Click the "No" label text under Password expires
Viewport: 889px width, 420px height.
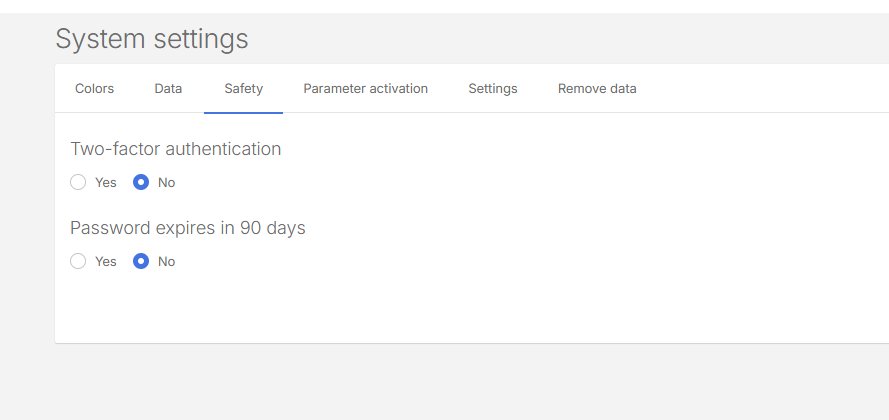tap(166, 261)
